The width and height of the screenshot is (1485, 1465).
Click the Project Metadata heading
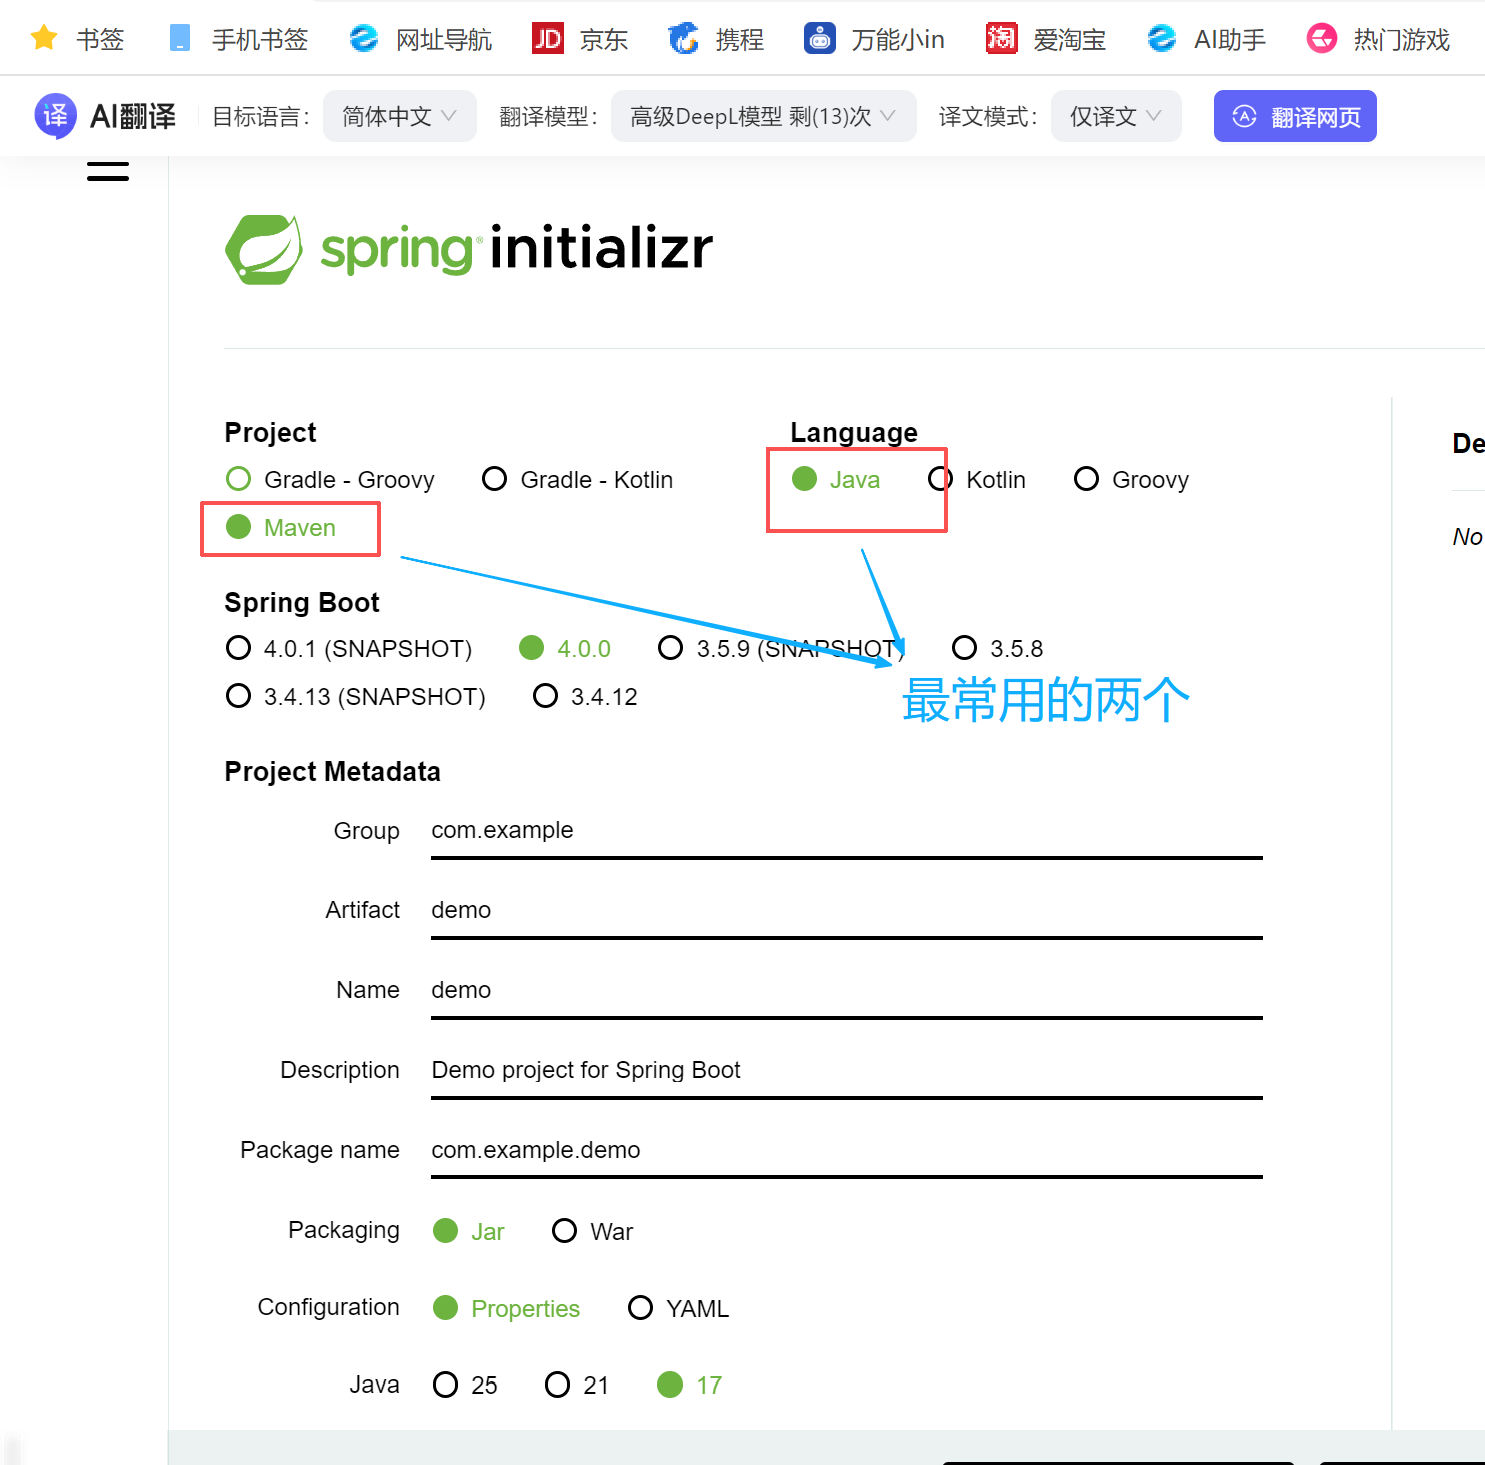(332, 772)
